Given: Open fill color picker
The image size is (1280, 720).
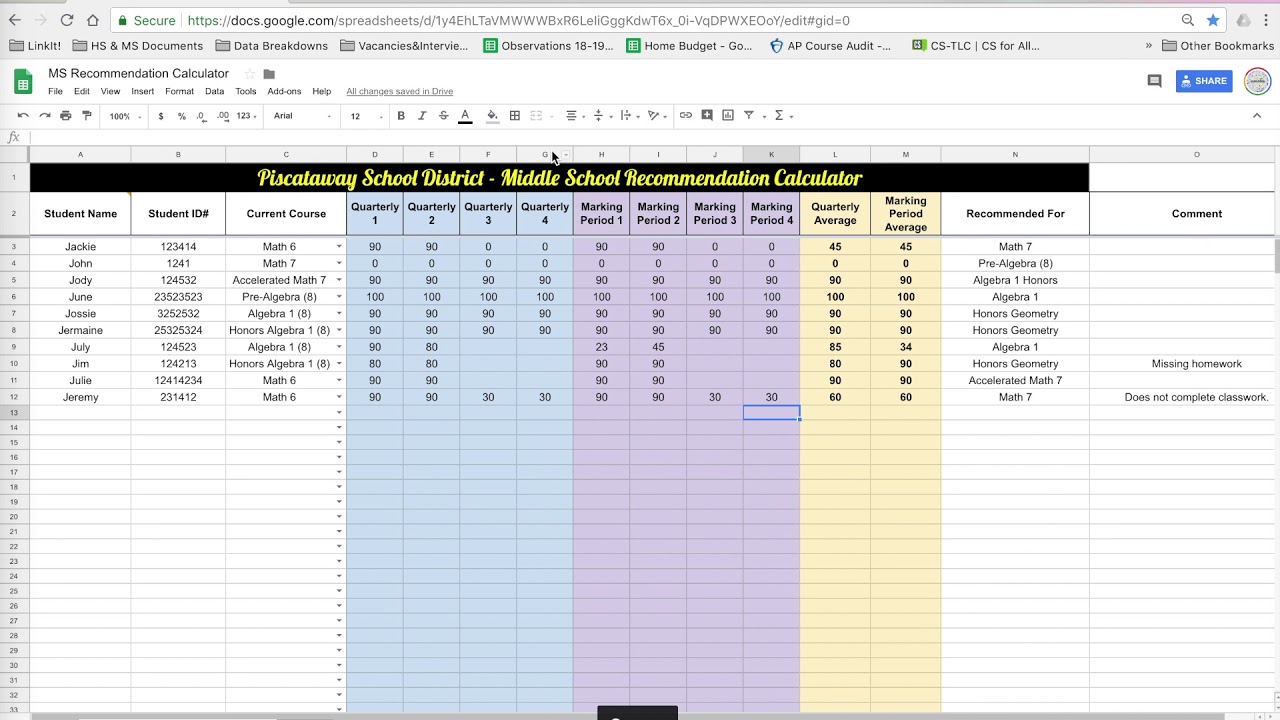Looking at the screenshot, I should [x=492, y=116].
